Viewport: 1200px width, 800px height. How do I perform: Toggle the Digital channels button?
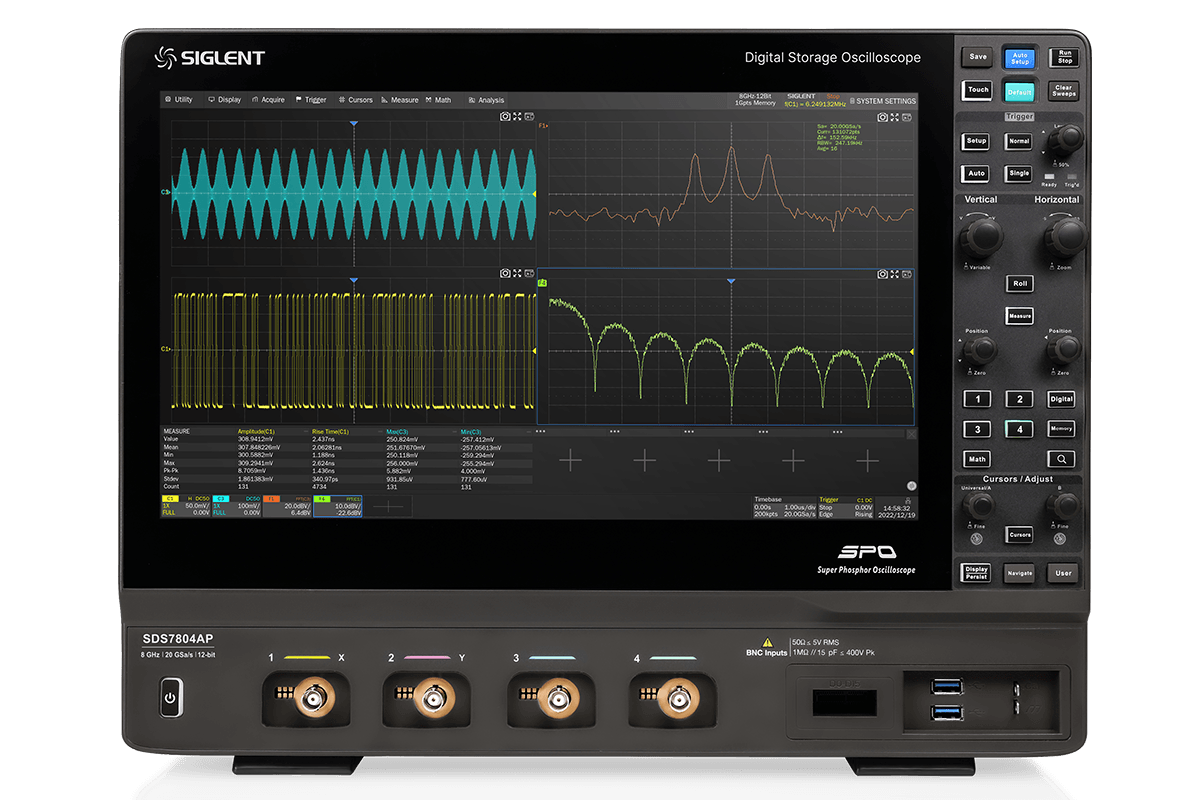(1061, 399)
